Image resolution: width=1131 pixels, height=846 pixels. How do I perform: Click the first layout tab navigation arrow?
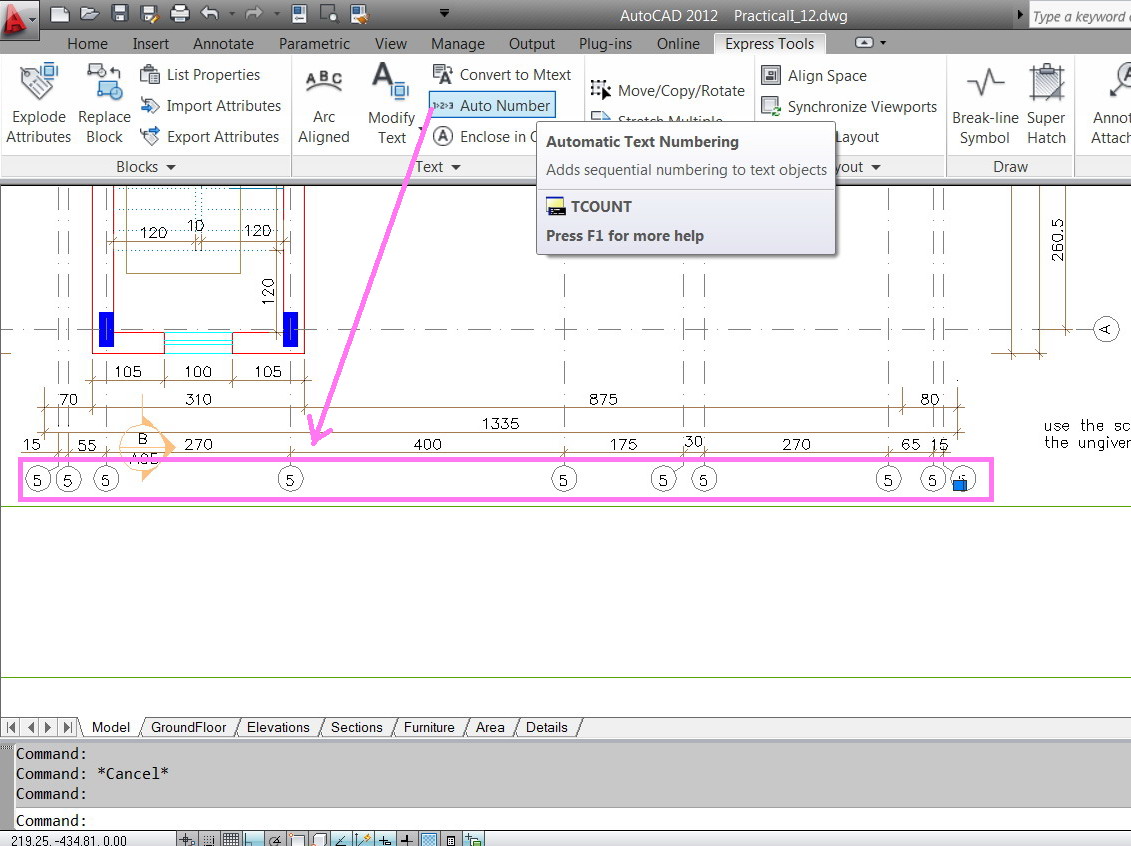(12, 727)
